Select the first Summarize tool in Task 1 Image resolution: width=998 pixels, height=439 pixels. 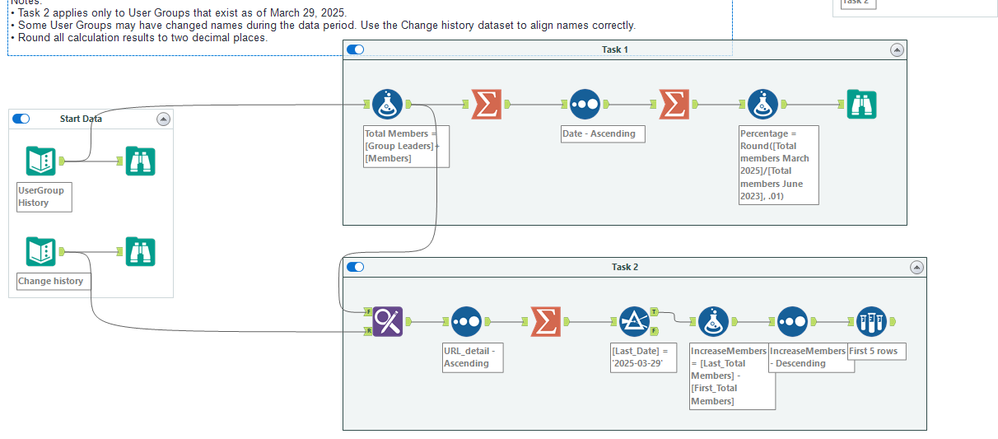(x=486, y=104)
